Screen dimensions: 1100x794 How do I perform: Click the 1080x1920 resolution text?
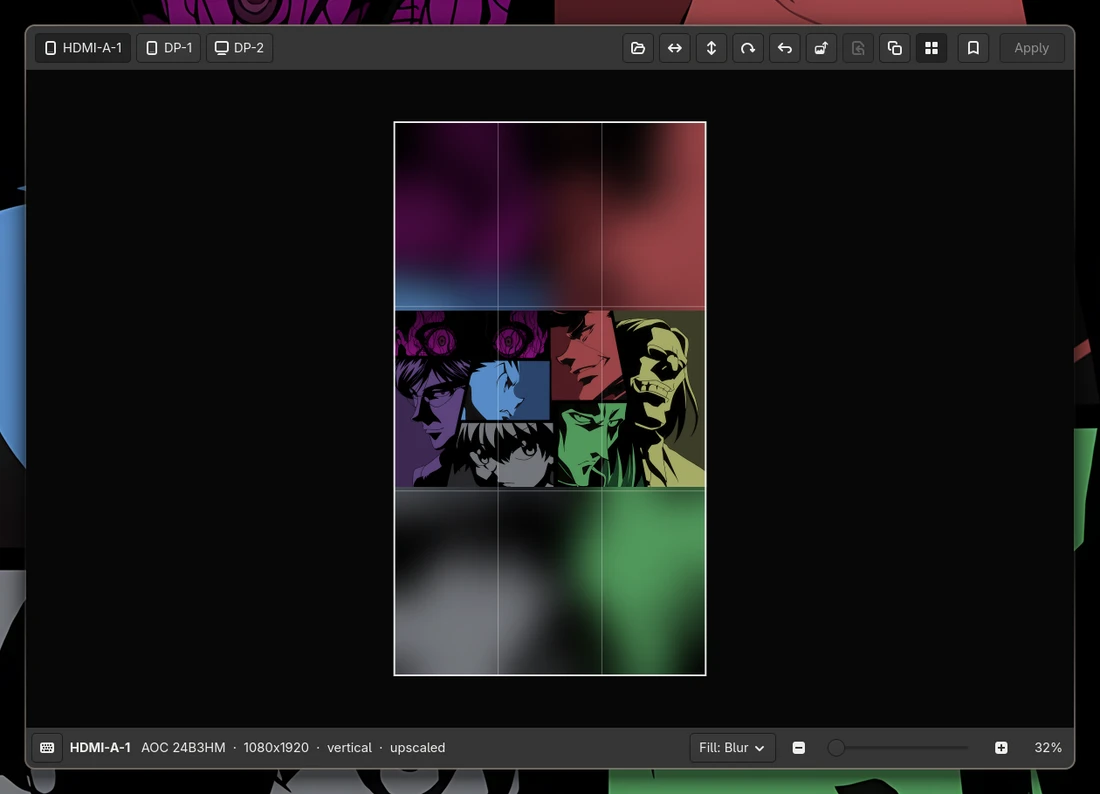pyautogui.click(x=276, y=748)
